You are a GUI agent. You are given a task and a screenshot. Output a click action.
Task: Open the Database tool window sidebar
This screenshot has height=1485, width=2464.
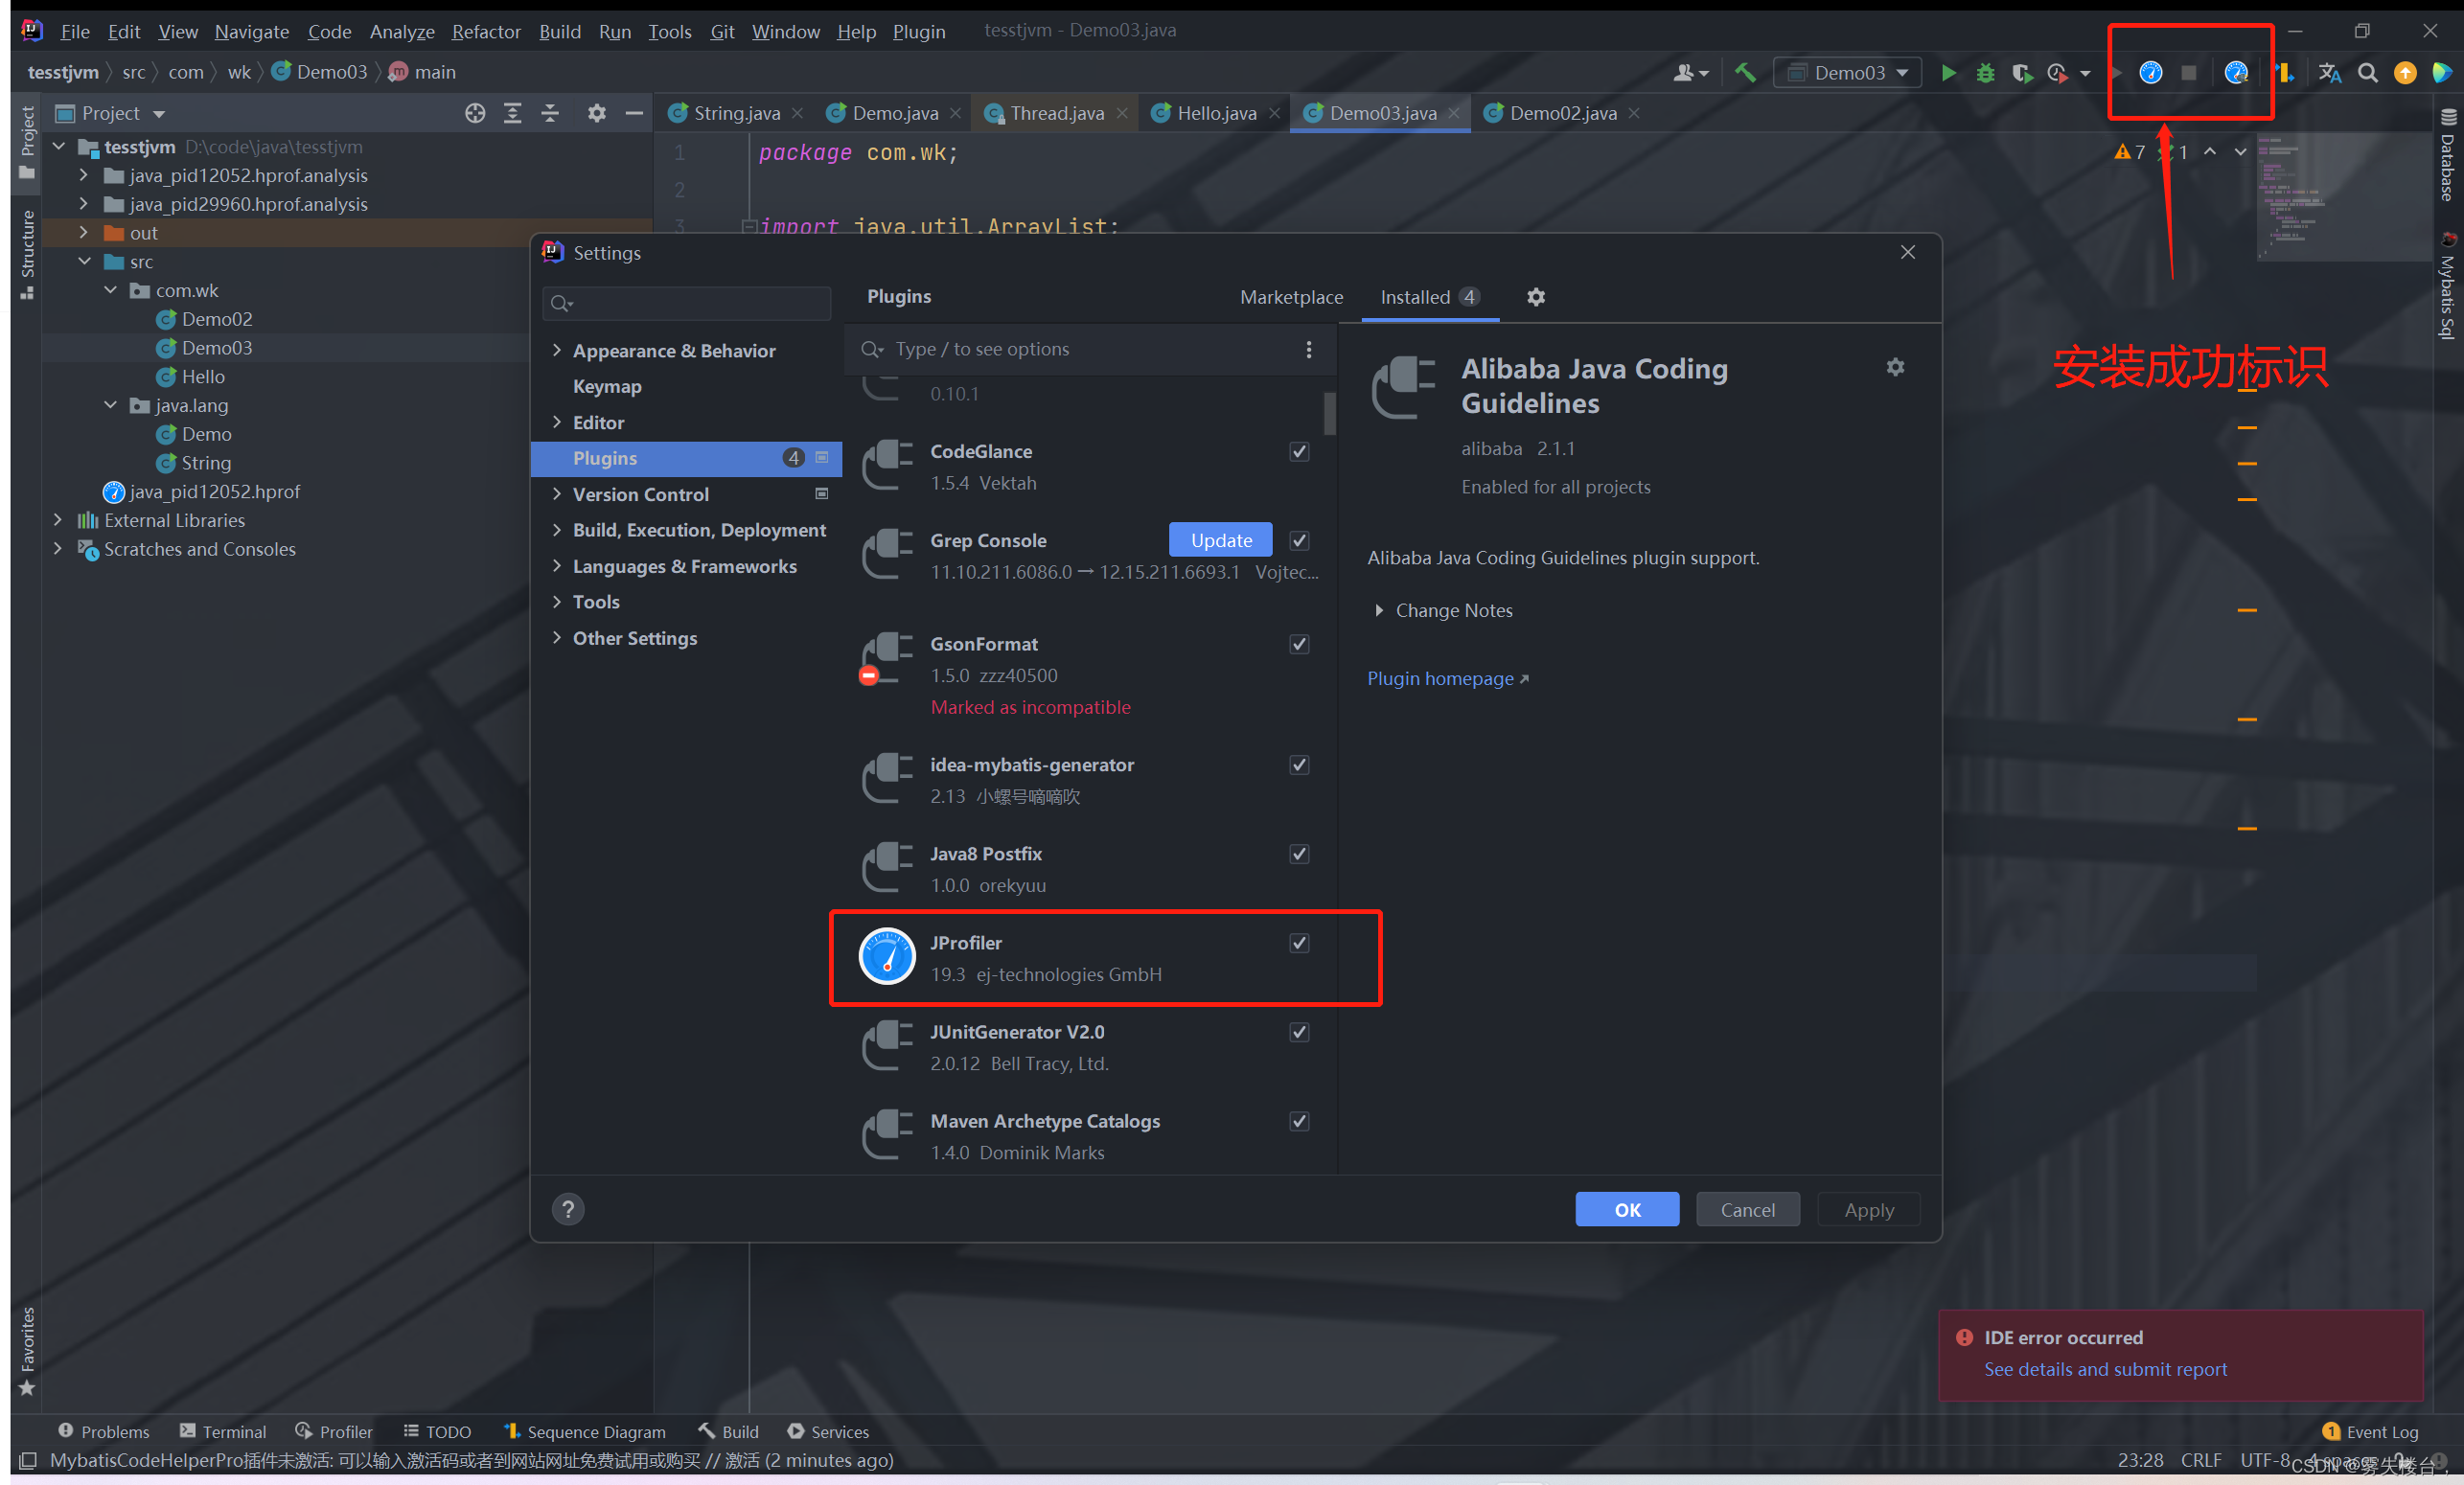coord(2448,156)
